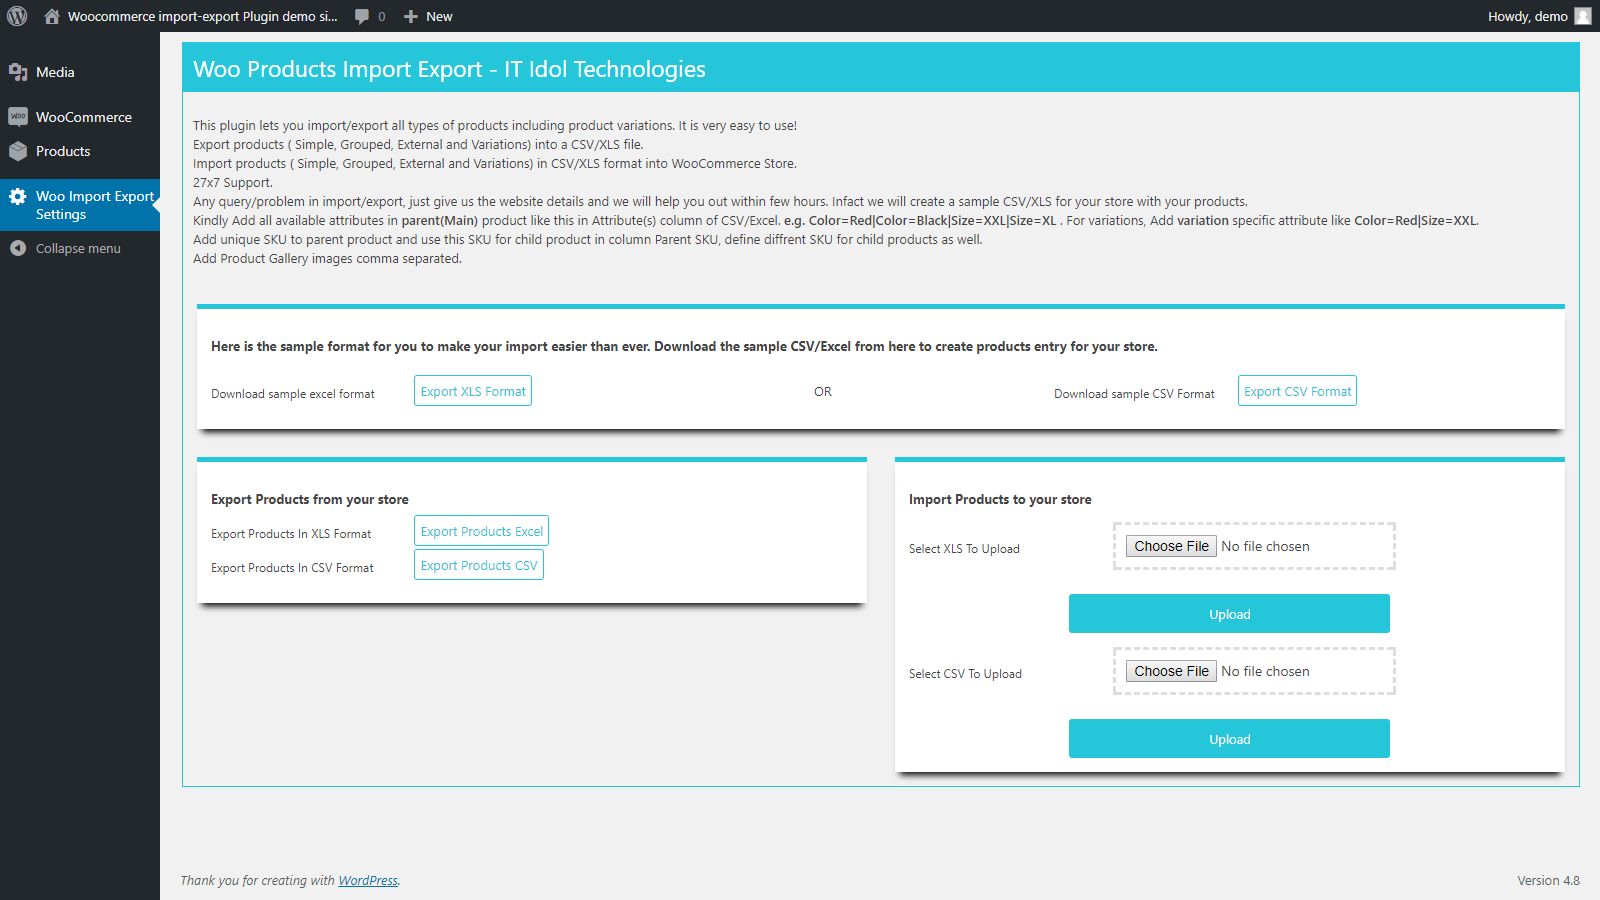Click the CSV file drop zone field
Image resolution: width=1600 pixels, height=900 pixels.
1254,671
